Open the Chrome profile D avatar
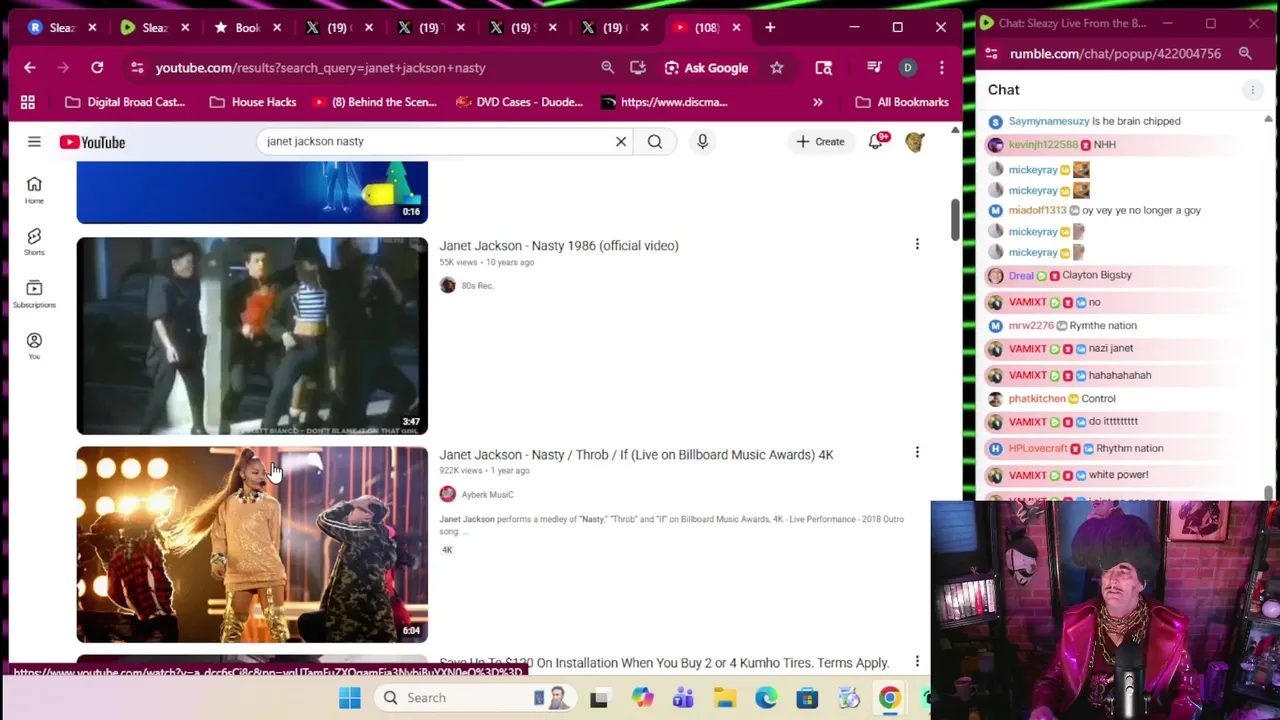Viewport: 1280px width, 720px height. 908,67
